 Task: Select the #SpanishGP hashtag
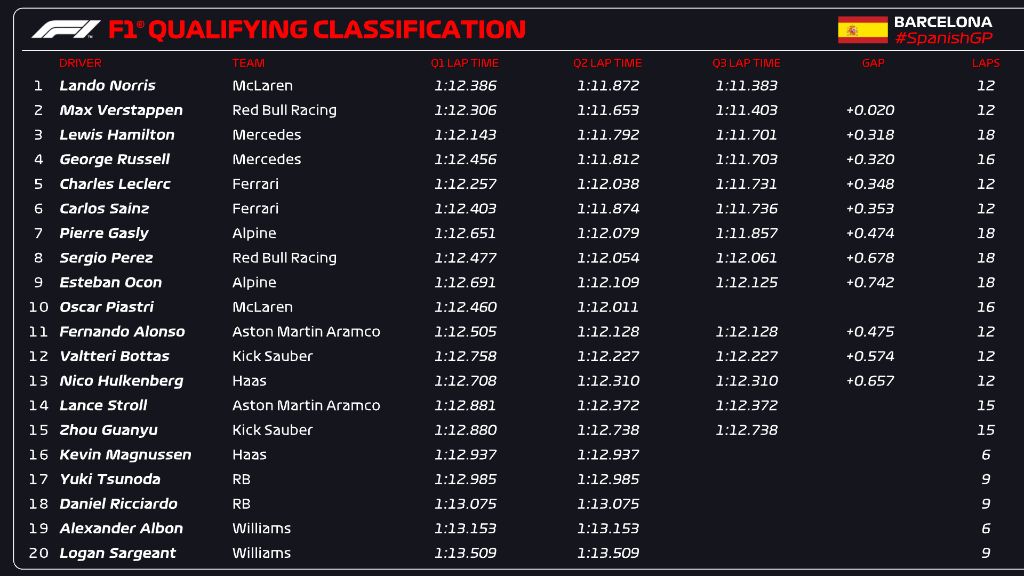click(x=943, y=39)
